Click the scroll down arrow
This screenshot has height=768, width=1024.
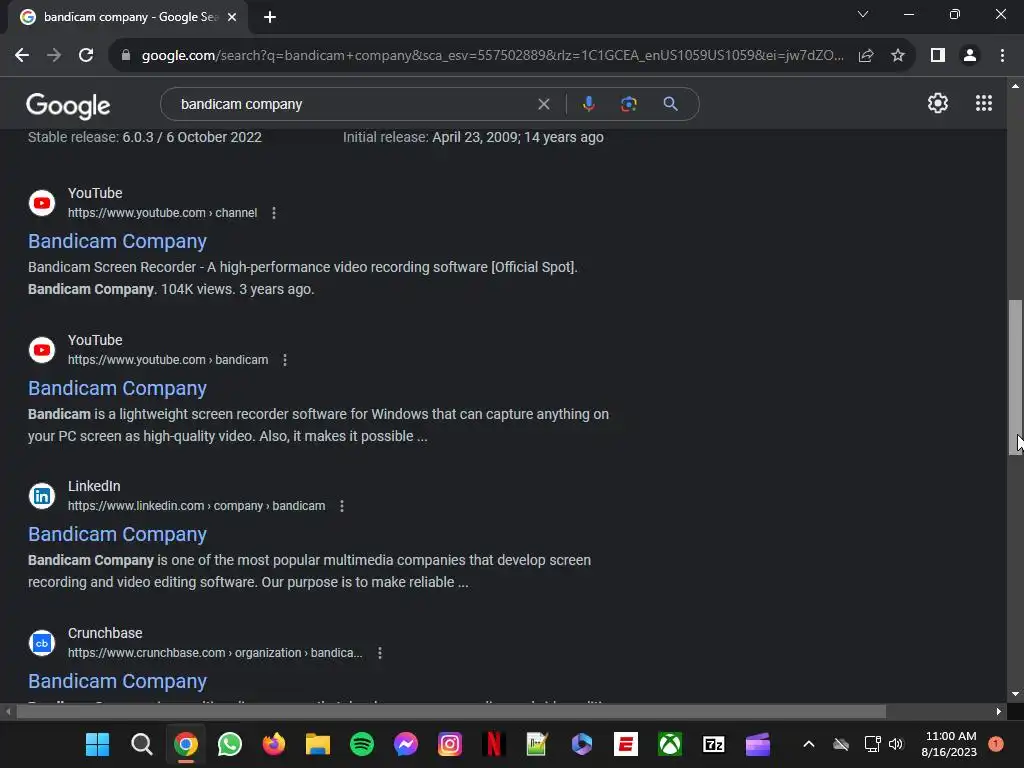(1015, 694)
